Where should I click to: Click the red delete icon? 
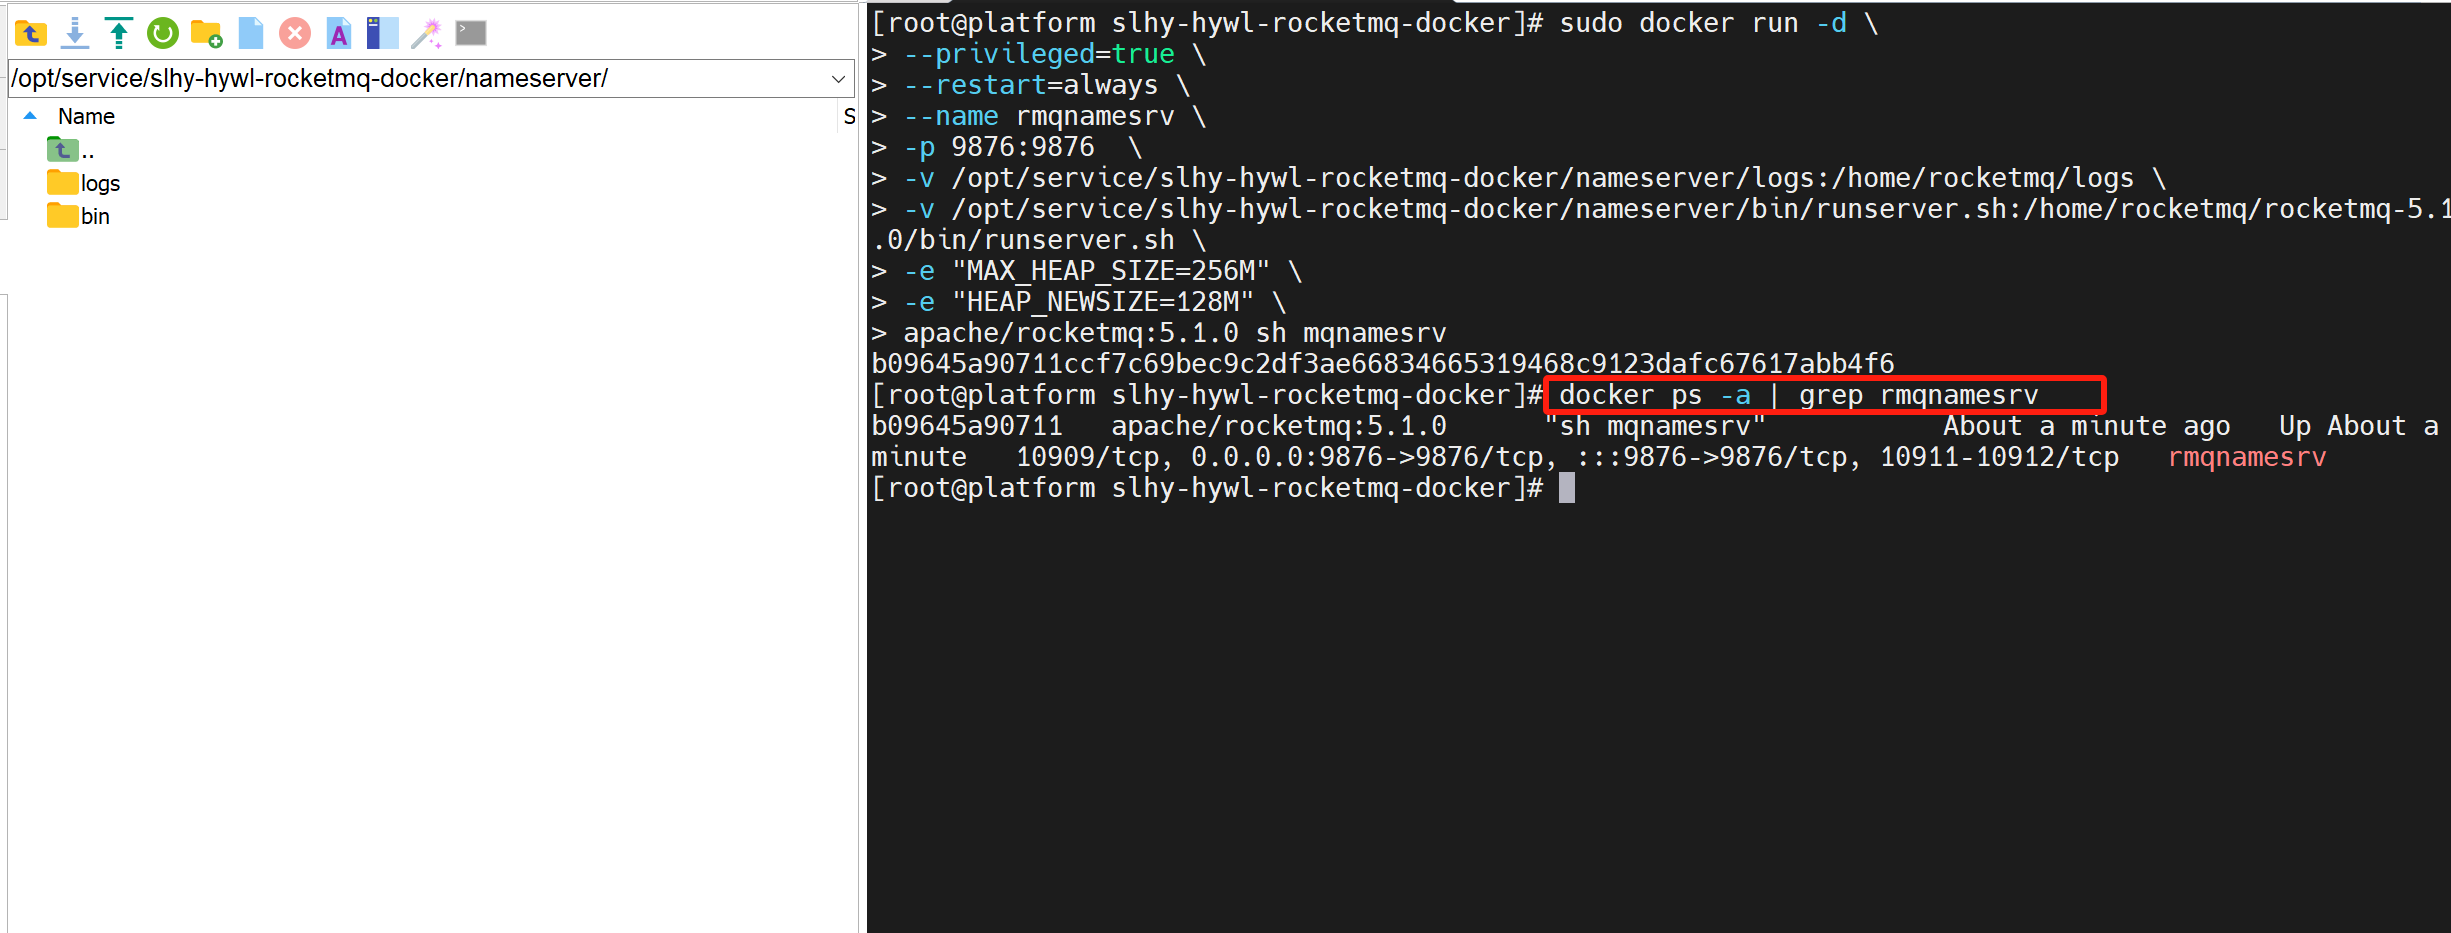point(295,34)
